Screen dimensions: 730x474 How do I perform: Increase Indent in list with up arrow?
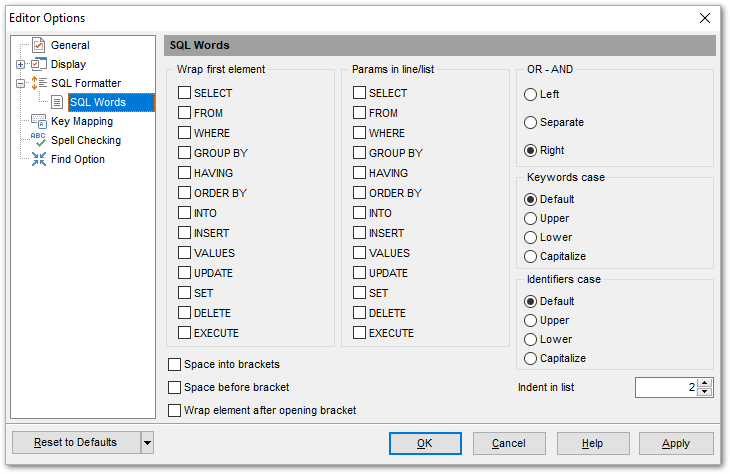pyautogui.click(x=706, y=382)
